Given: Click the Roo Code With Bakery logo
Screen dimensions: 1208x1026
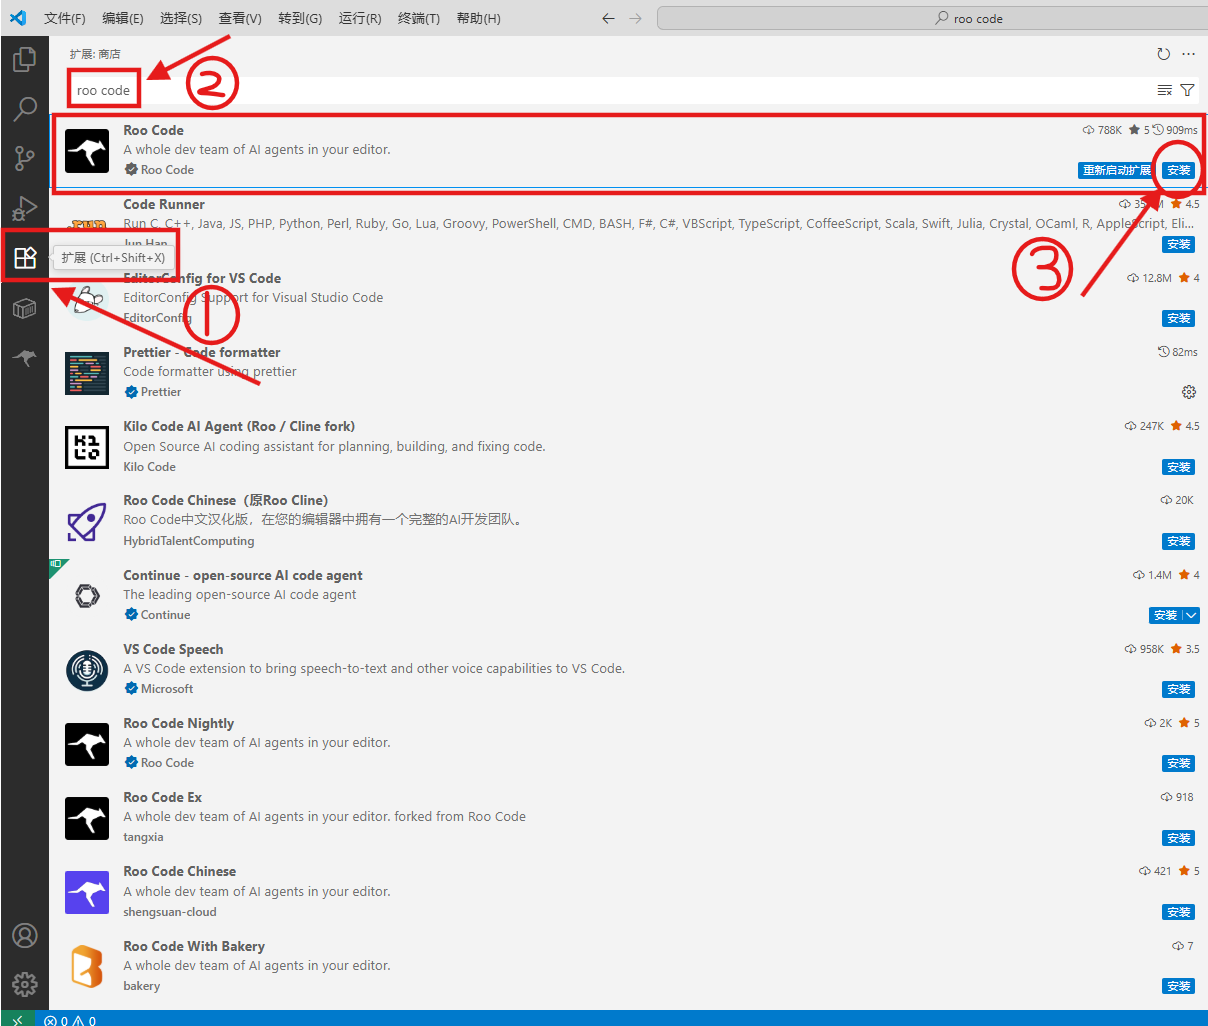Looking at the screenshot, I should (87, 967).
